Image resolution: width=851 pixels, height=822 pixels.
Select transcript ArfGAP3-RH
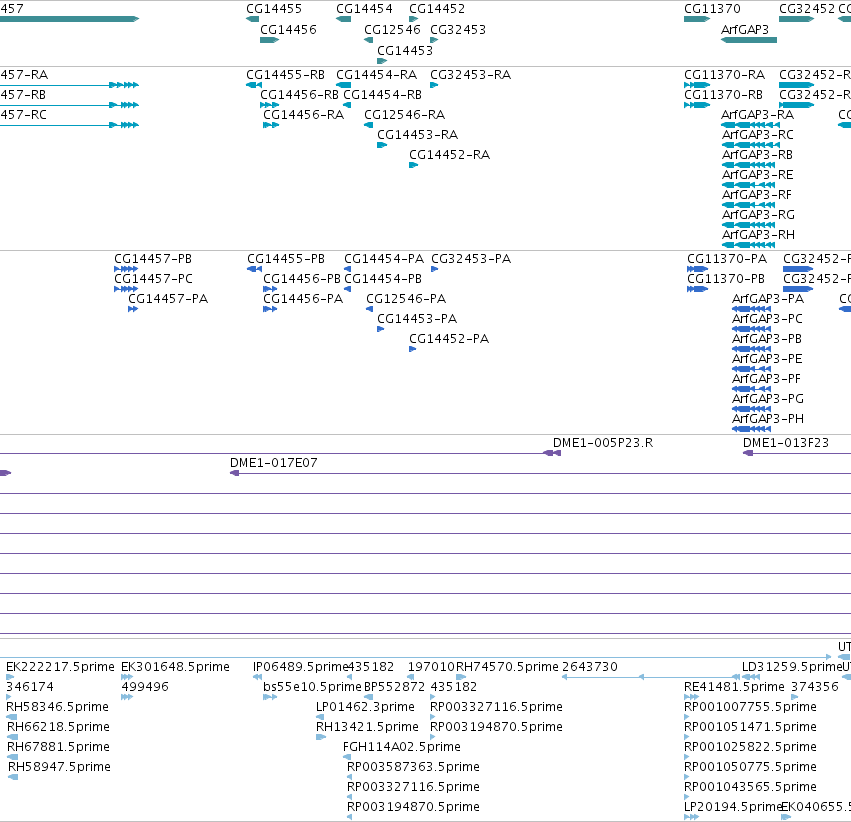coord(758,235)
